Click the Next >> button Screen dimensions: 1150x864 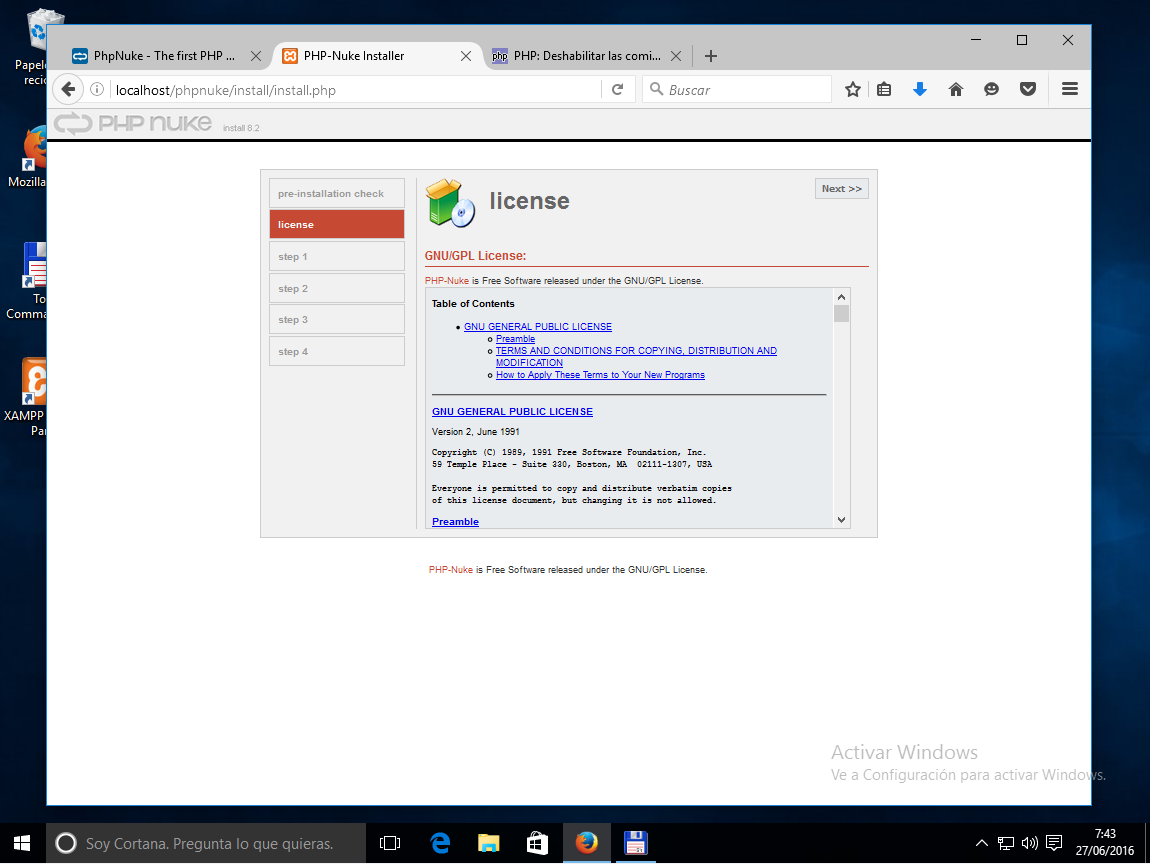click(841, 188)
